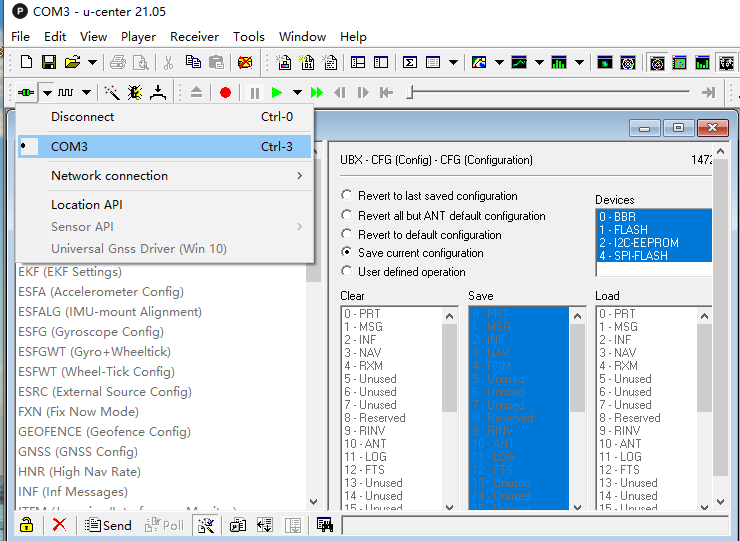Click the green Play button
Image resolution: width=740 pixels, height=541 pixels.
click(277, 93)
